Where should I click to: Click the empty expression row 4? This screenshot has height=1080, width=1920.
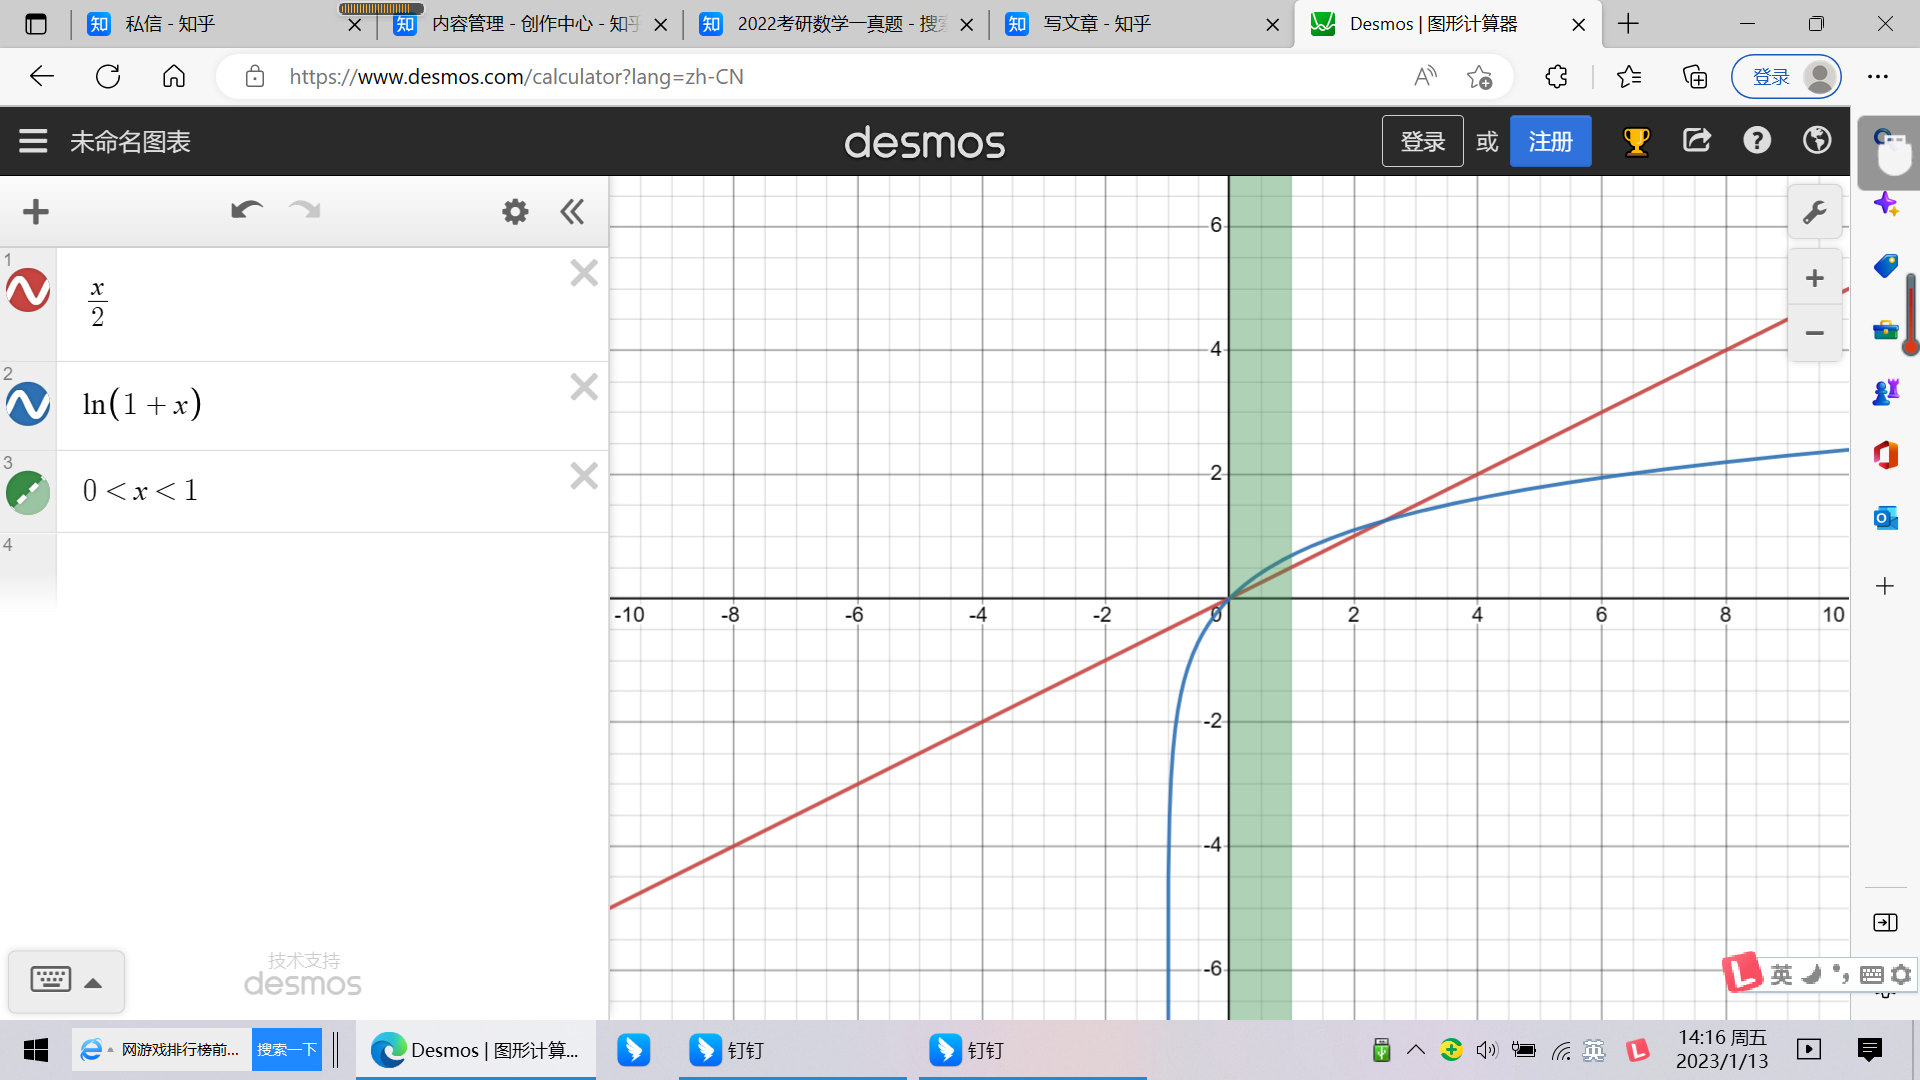click(330, 570)
